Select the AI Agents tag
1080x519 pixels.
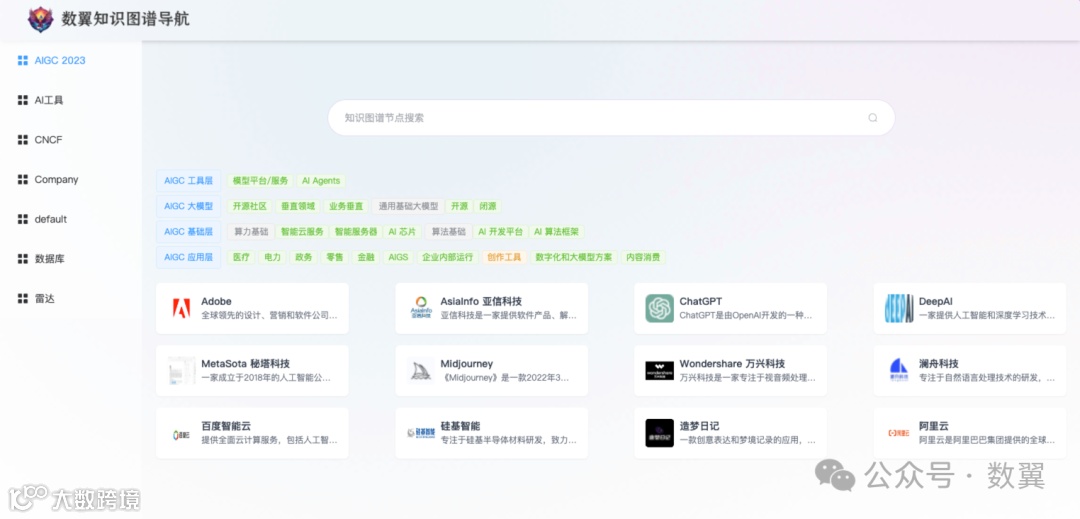pos(321,180)
